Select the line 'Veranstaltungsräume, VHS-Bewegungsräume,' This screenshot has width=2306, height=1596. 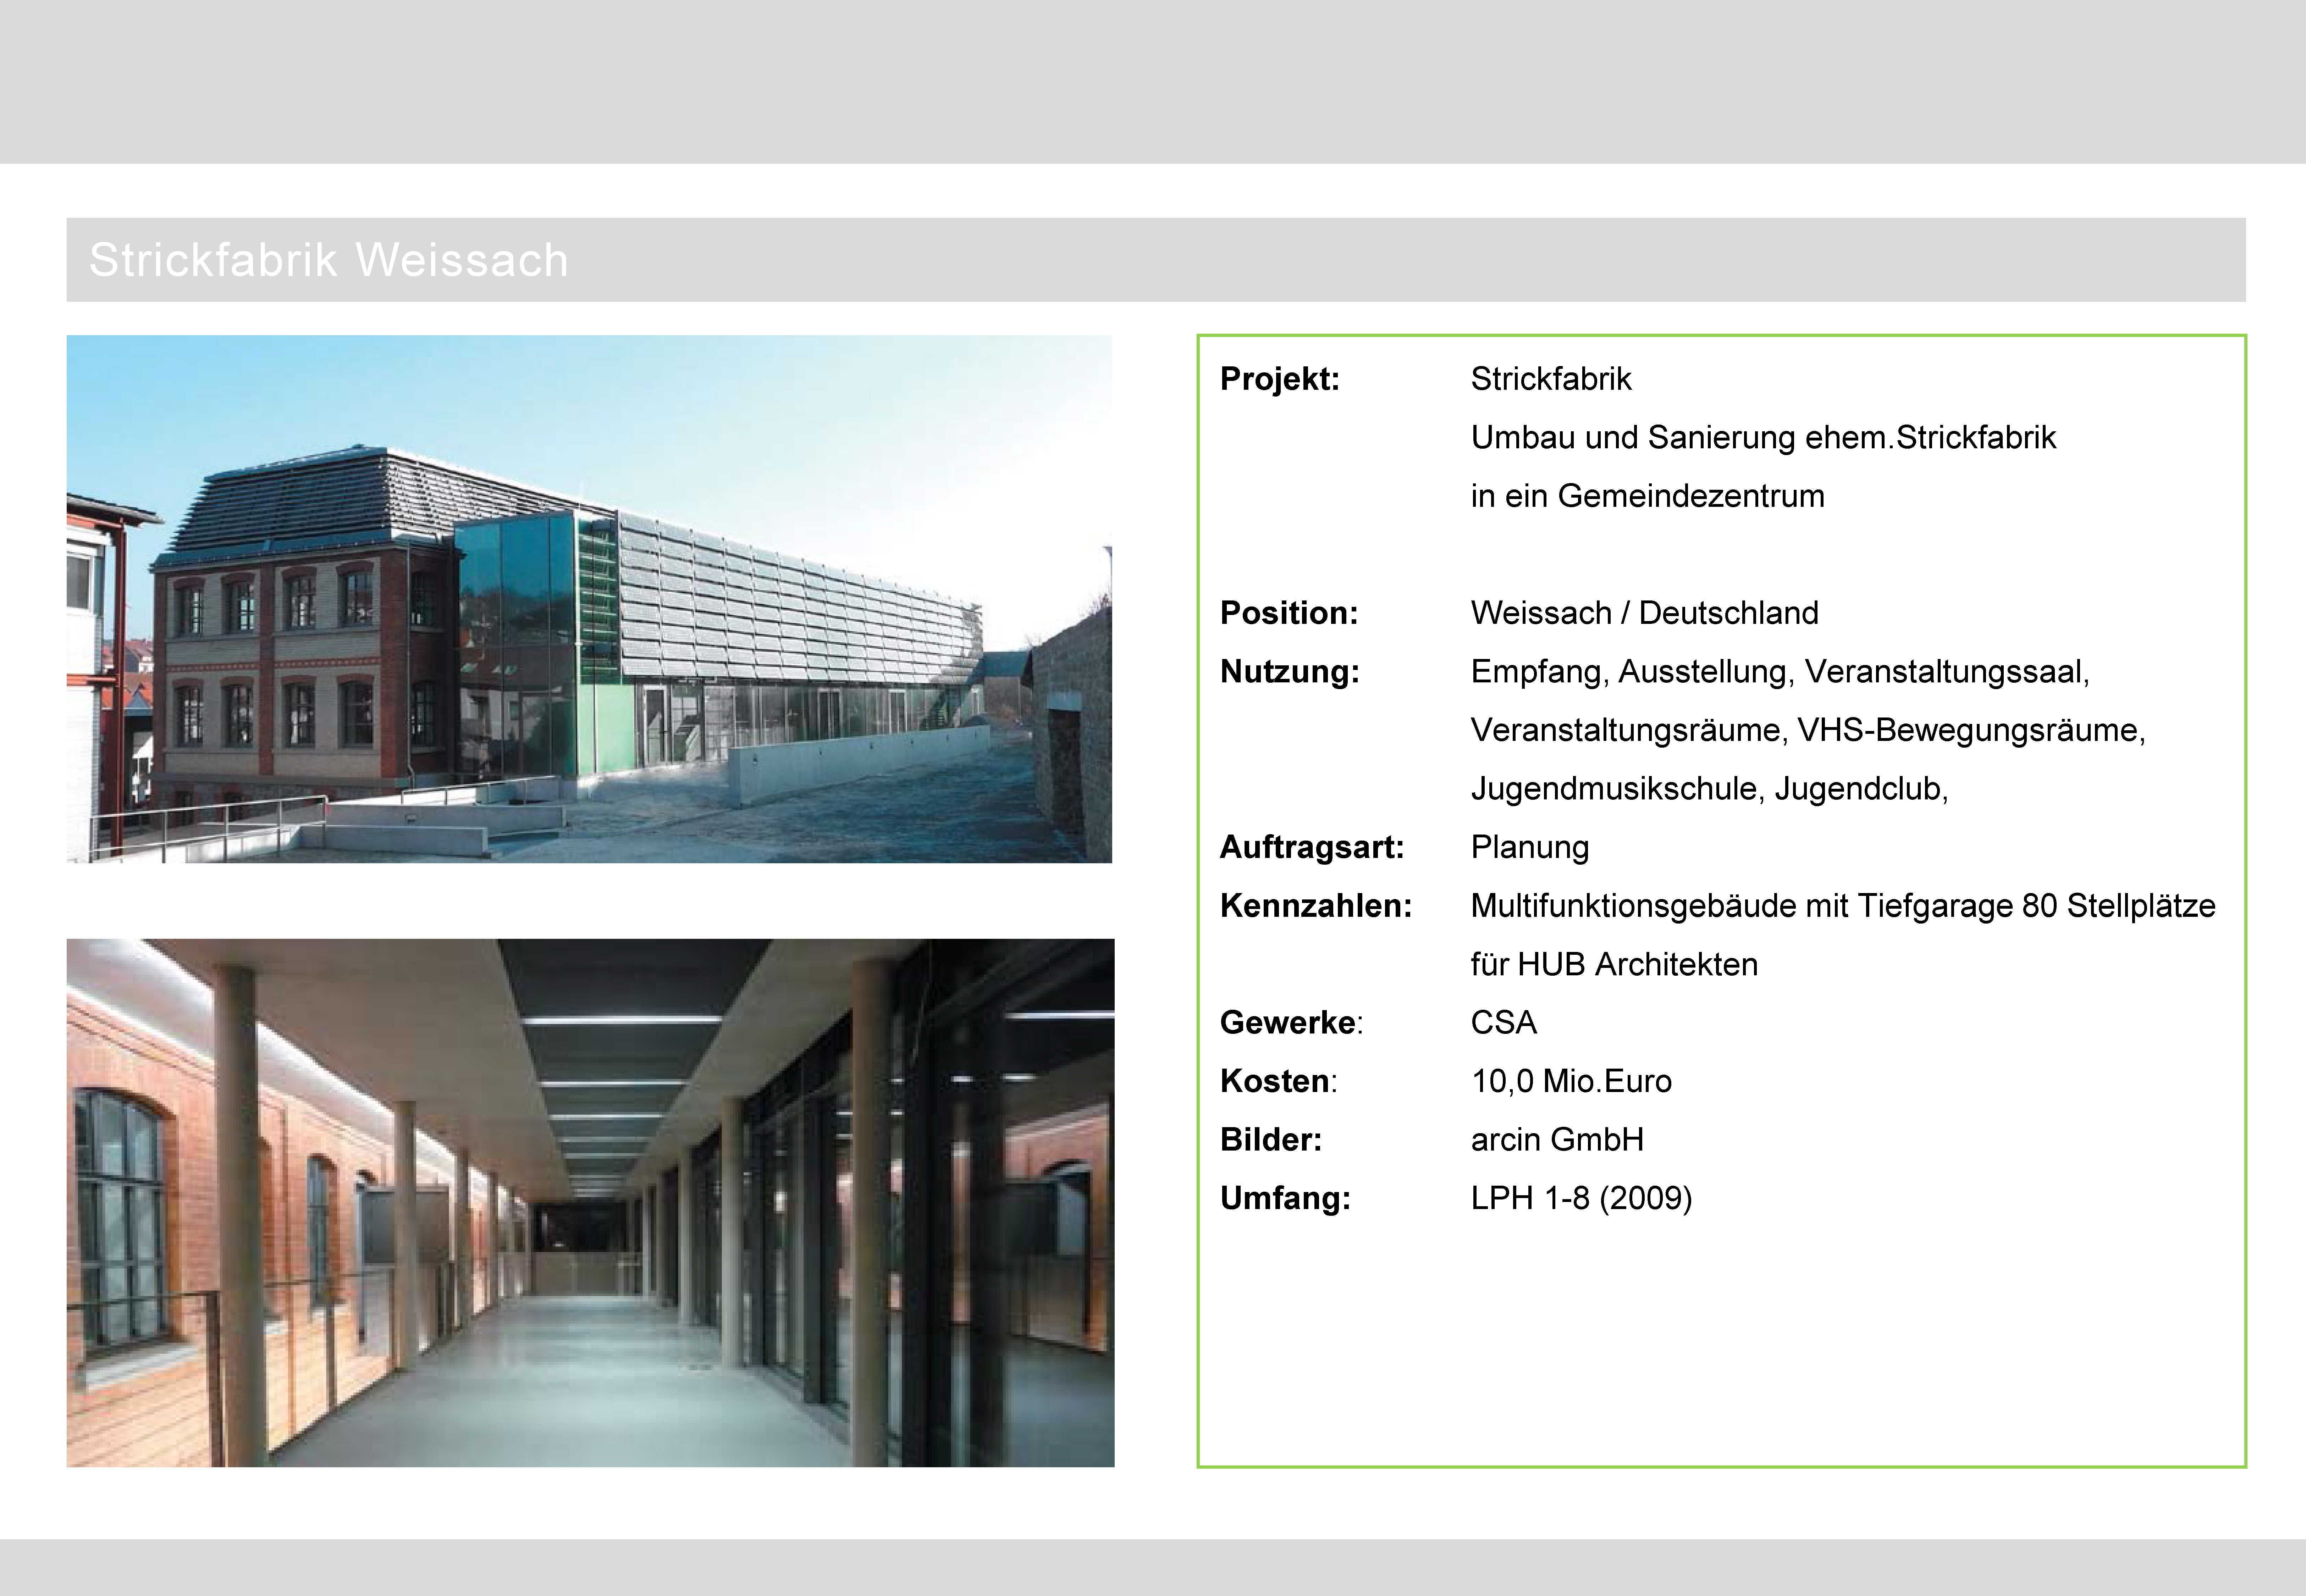(1808, 731)
